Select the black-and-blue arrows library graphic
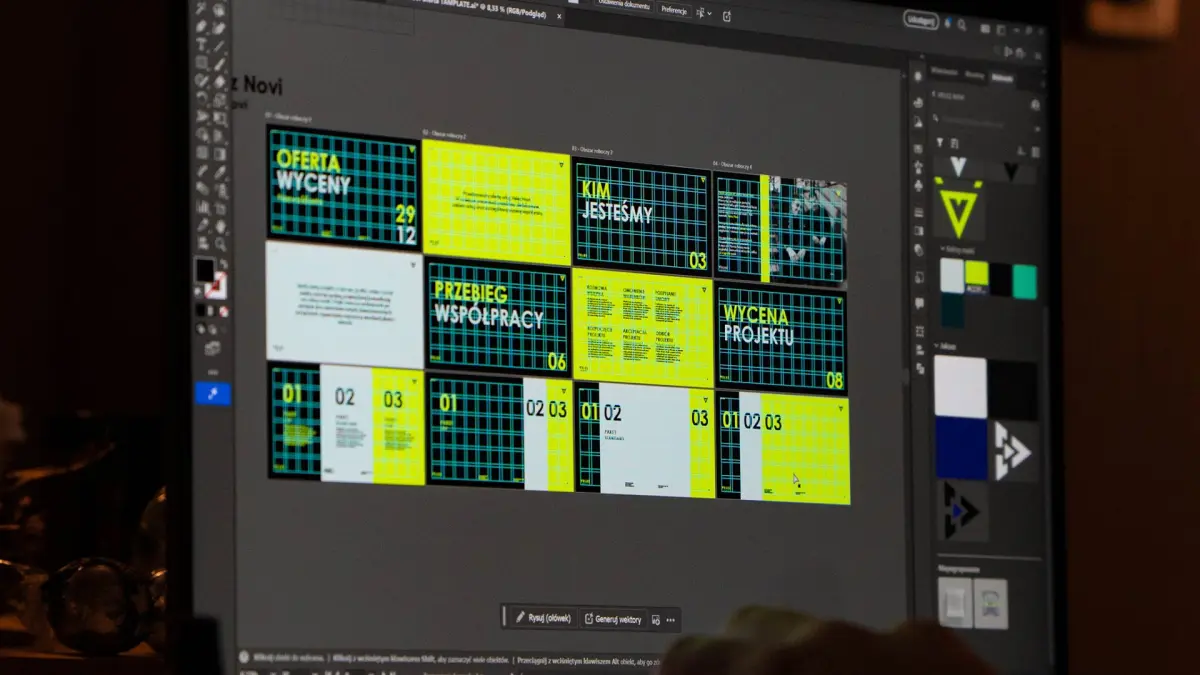 (x=962, y=511)
